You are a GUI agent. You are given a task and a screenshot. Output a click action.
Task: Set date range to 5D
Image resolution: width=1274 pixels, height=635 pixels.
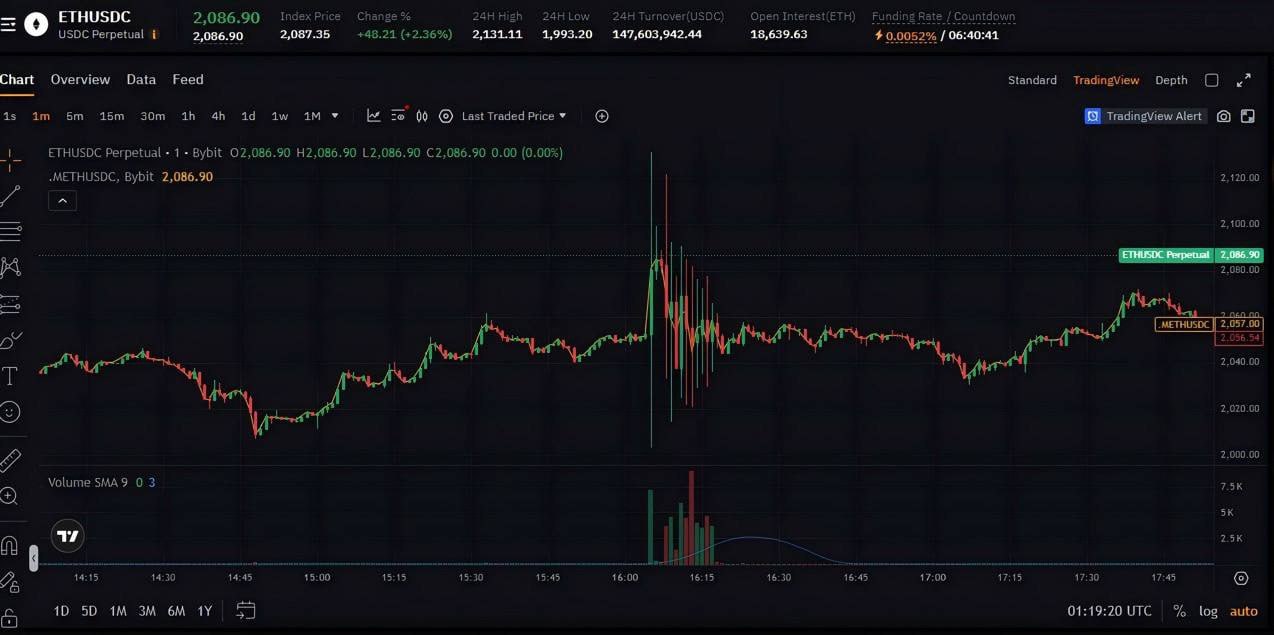coord(89,611)
